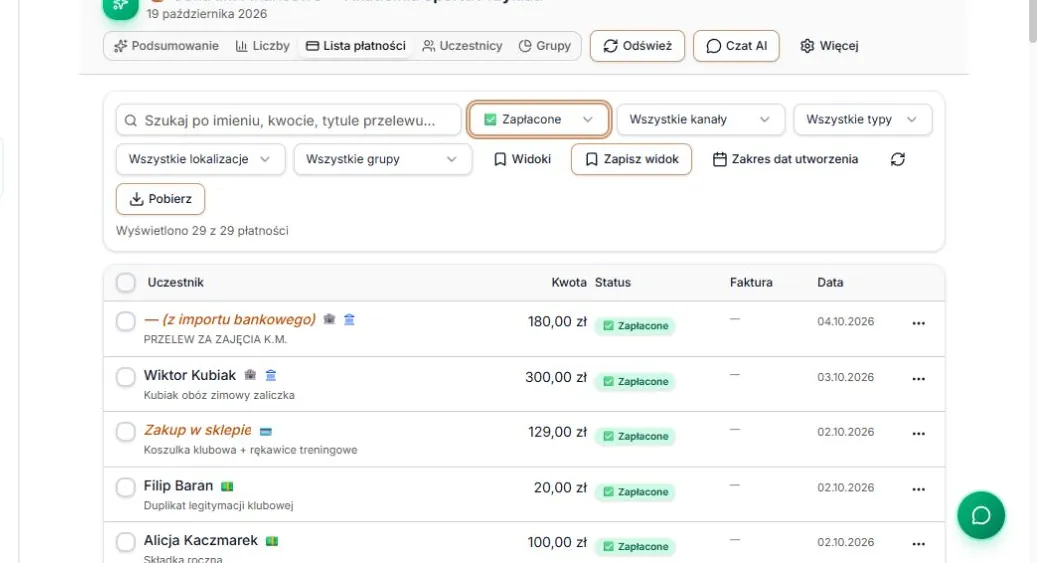Expand Wszystkie typy dropdown
Screen dimensions: 1037x563
point(862,120)
